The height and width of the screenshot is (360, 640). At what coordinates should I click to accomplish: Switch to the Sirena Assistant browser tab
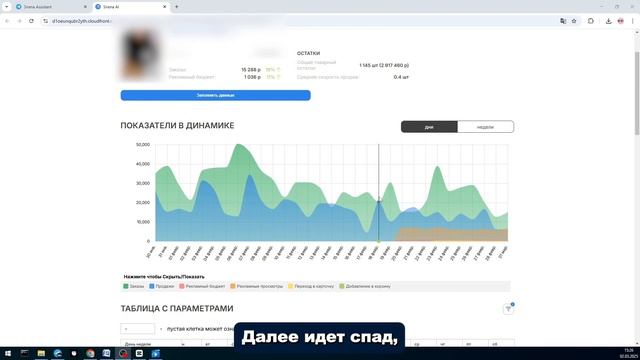click(51, 7)
